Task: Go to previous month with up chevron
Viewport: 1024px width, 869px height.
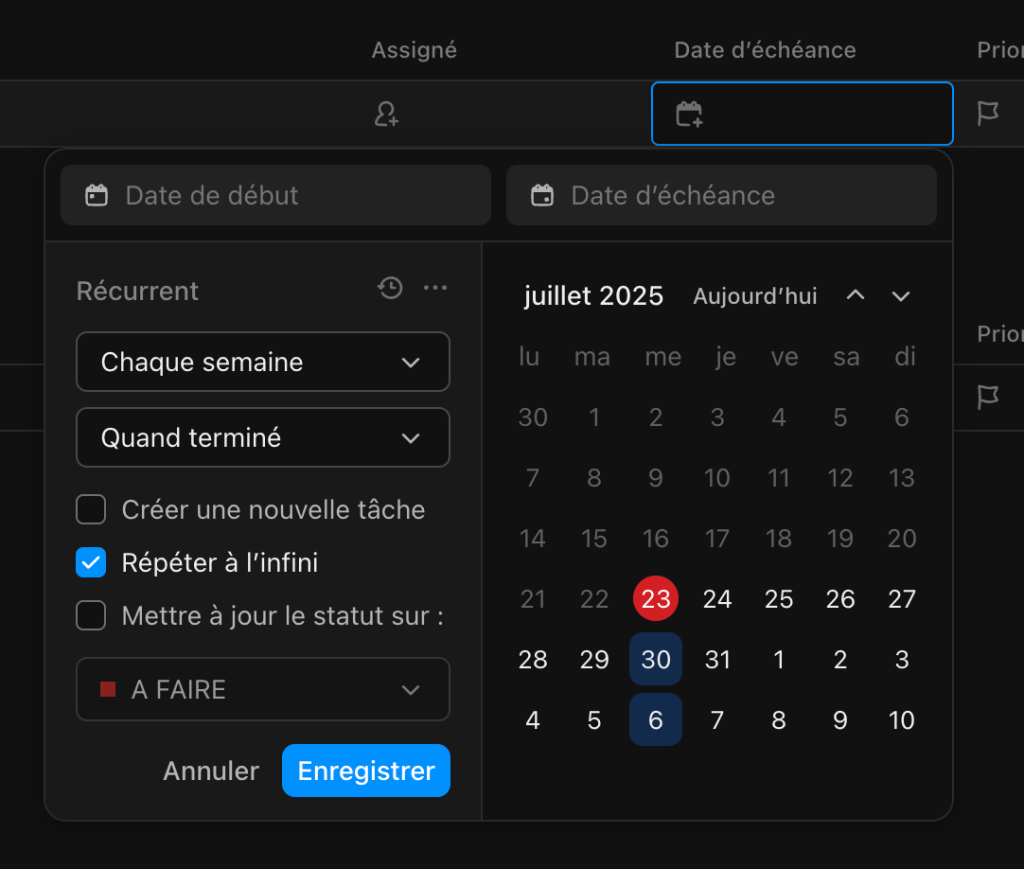Action: pos(855,296)
